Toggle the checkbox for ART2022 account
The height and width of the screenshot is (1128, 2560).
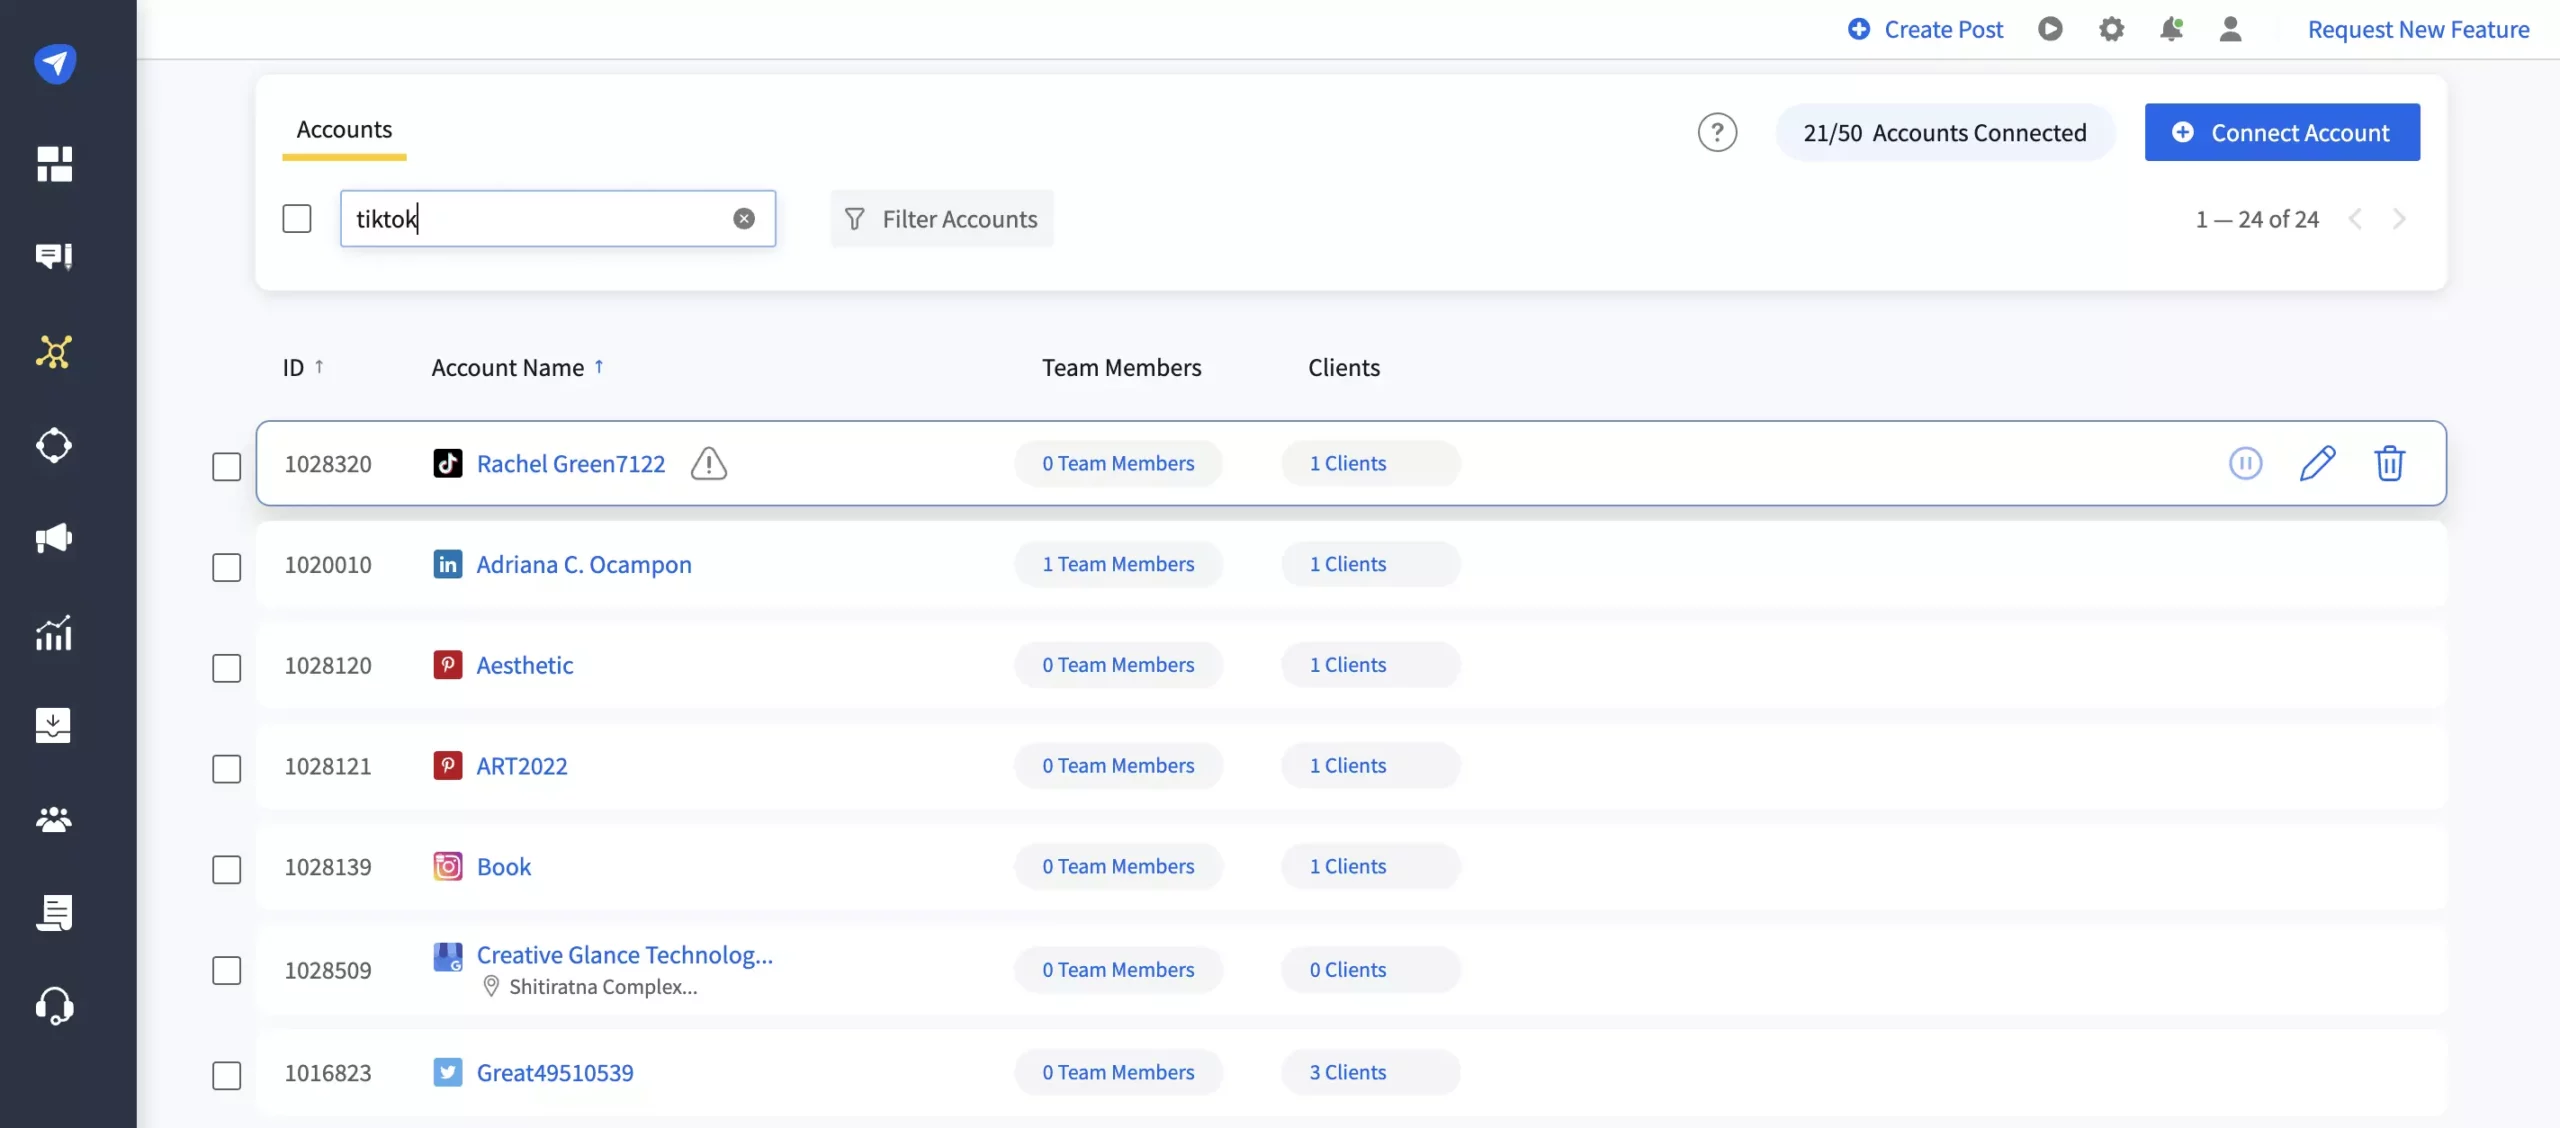(227, 766)
